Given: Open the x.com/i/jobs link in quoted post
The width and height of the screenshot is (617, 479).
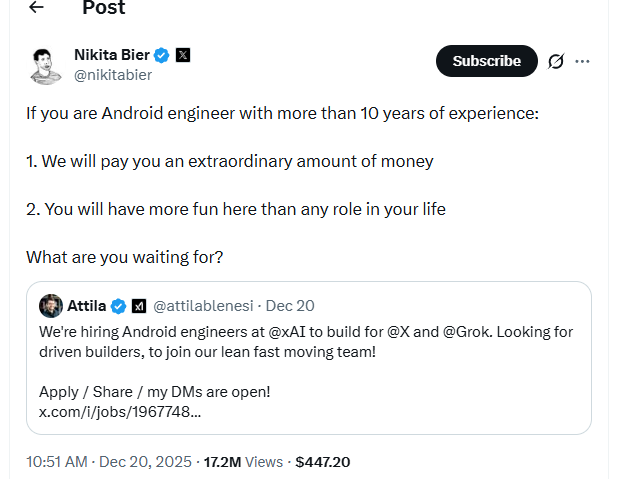Looking at the screenshot, I should pyautogui.click(x=119, y=412).
